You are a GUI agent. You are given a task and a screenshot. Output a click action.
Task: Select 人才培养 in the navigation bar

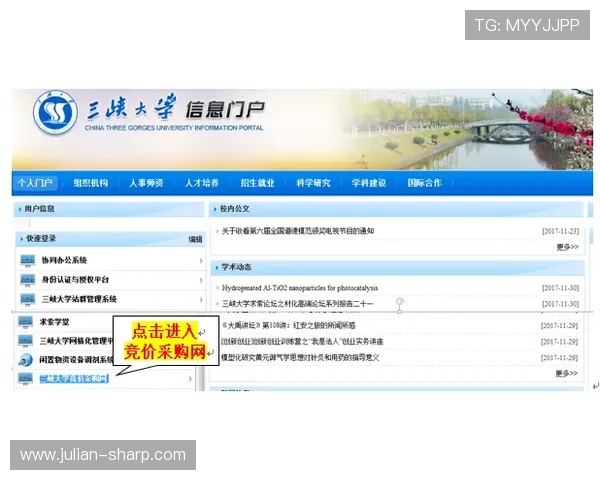tap(202, 183)
